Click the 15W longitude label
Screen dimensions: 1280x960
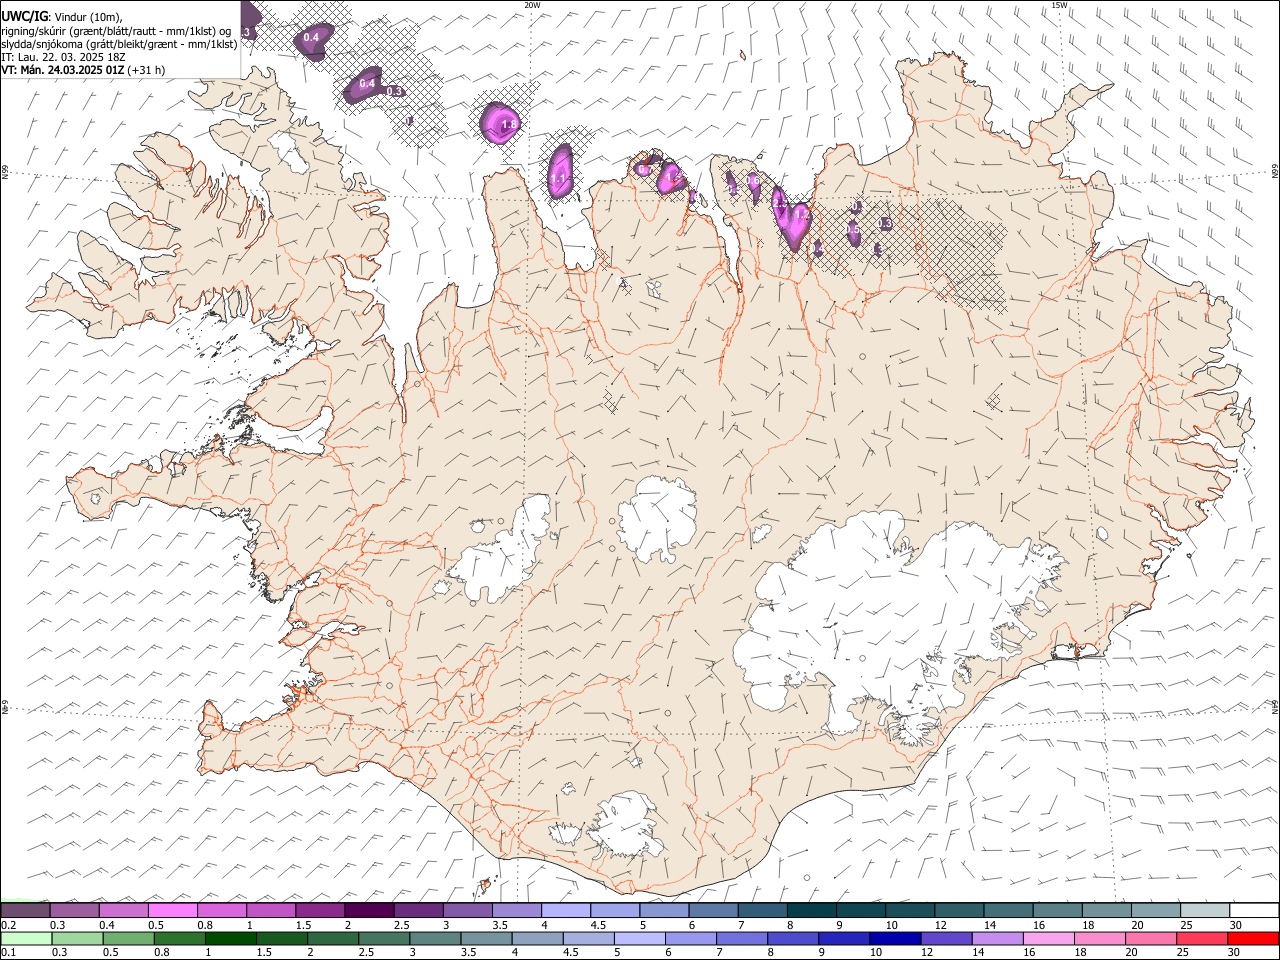pos(1059,5)
